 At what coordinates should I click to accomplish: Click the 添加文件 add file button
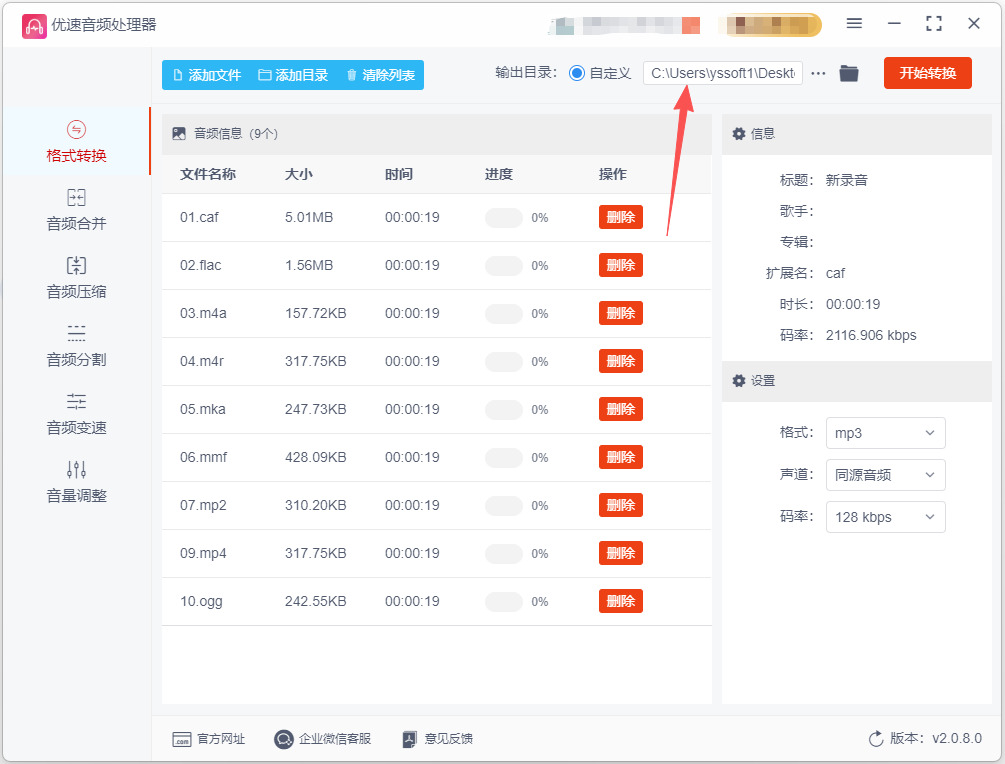207,75
